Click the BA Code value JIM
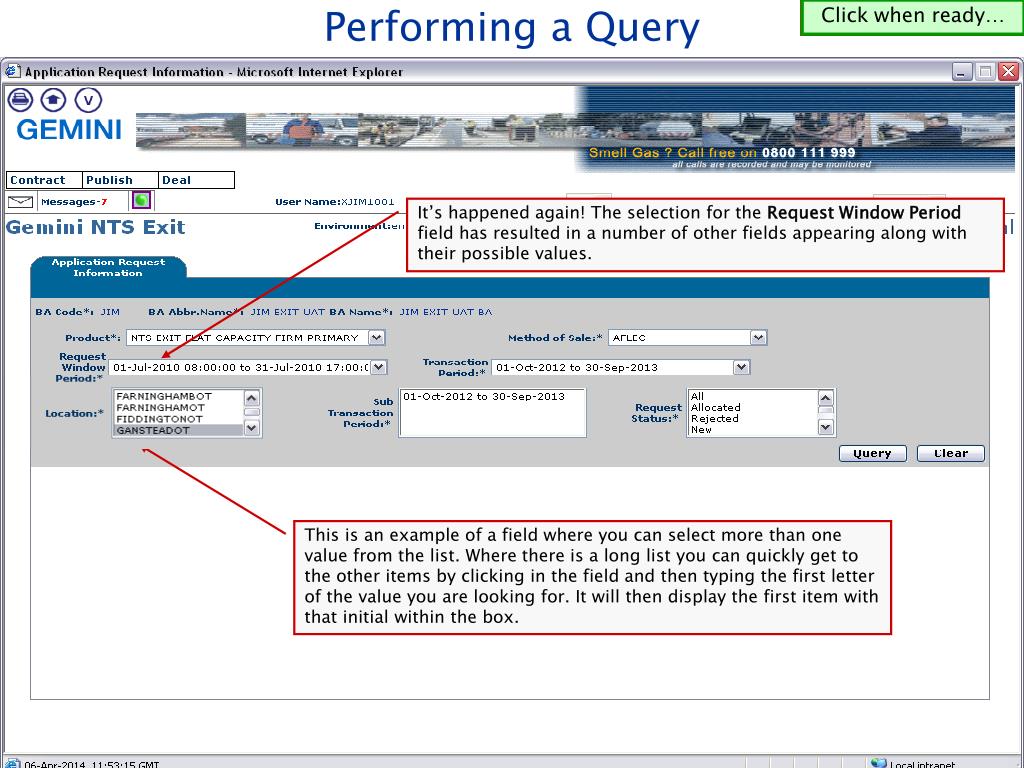 (110, 312)
